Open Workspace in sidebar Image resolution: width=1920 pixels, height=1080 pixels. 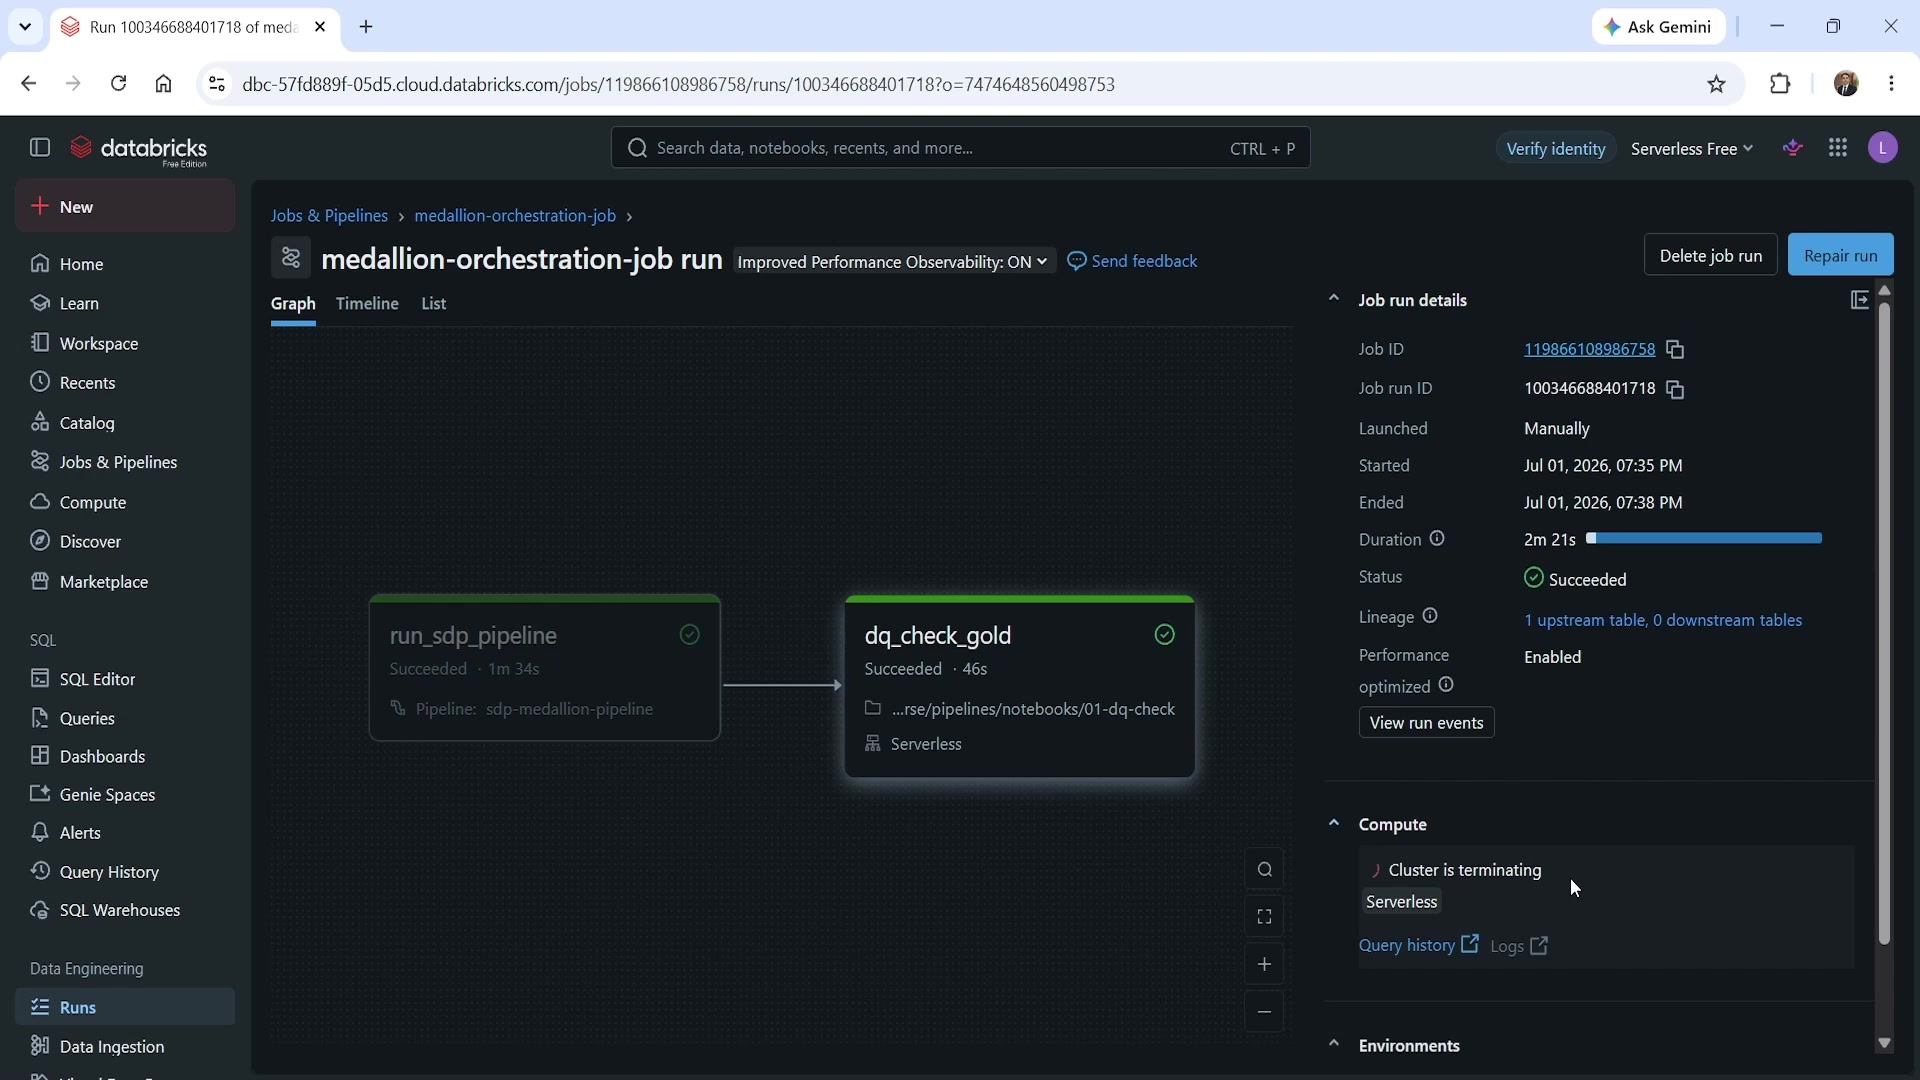click(x=125, y=343)
